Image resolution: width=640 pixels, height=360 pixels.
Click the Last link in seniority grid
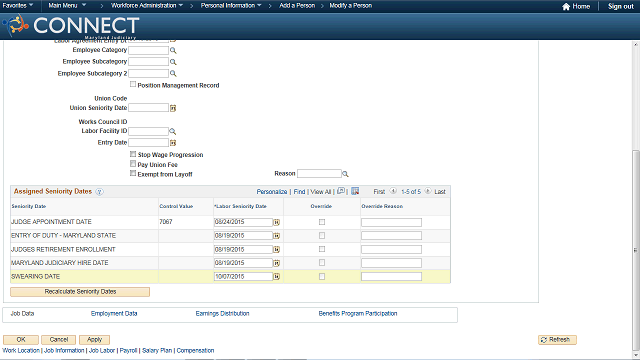[x=440, y=192]
